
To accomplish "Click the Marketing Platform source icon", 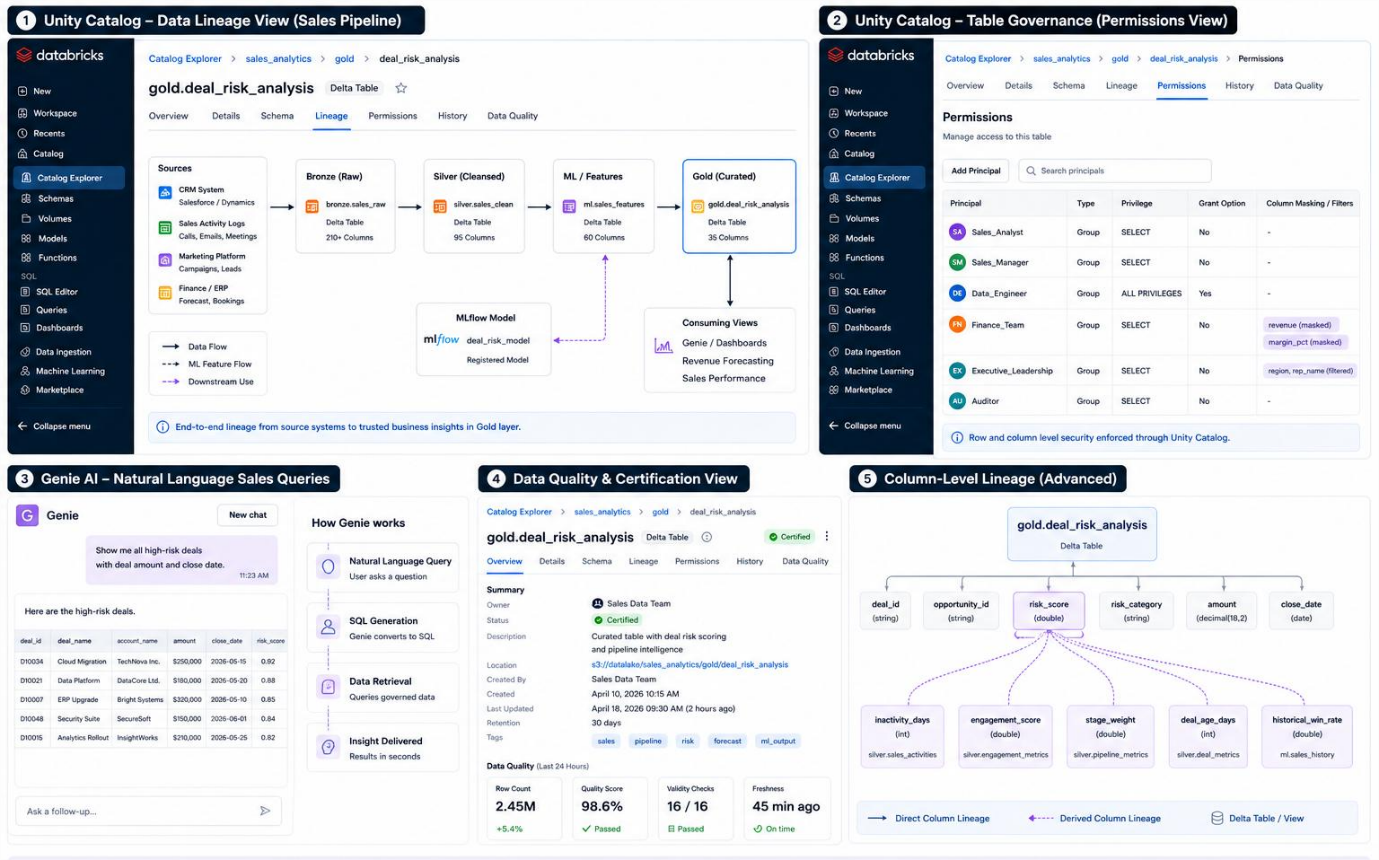I will (x=165, y=260).
